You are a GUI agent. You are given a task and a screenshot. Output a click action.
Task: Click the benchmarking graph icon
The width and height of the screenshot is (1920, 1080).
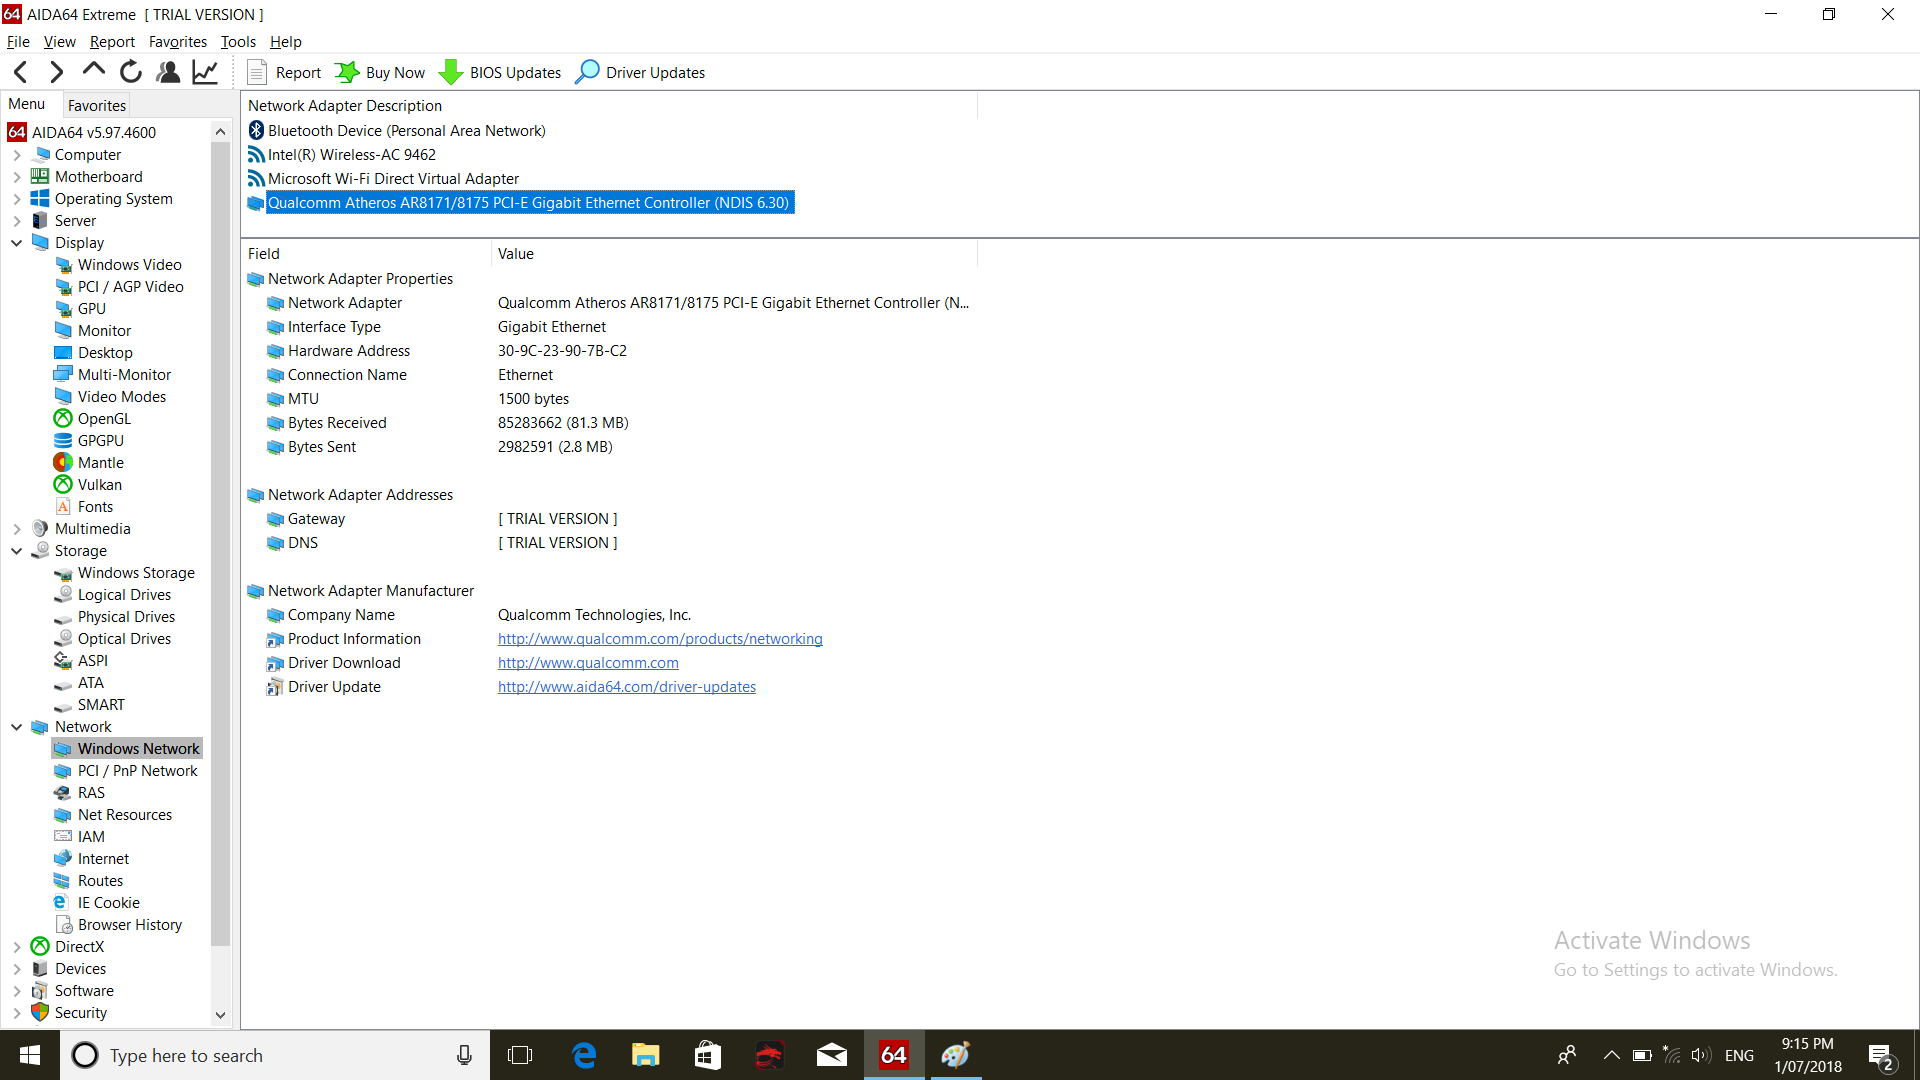click(203, 71)
